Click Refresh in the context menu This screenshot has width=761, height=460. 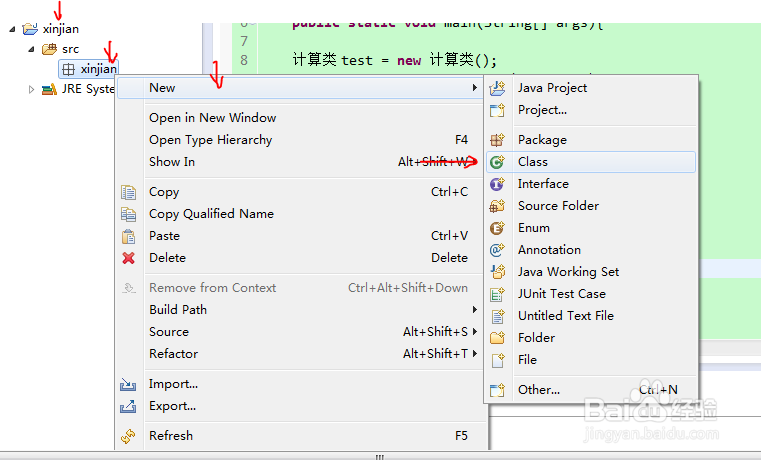click(x=171, y=436)
